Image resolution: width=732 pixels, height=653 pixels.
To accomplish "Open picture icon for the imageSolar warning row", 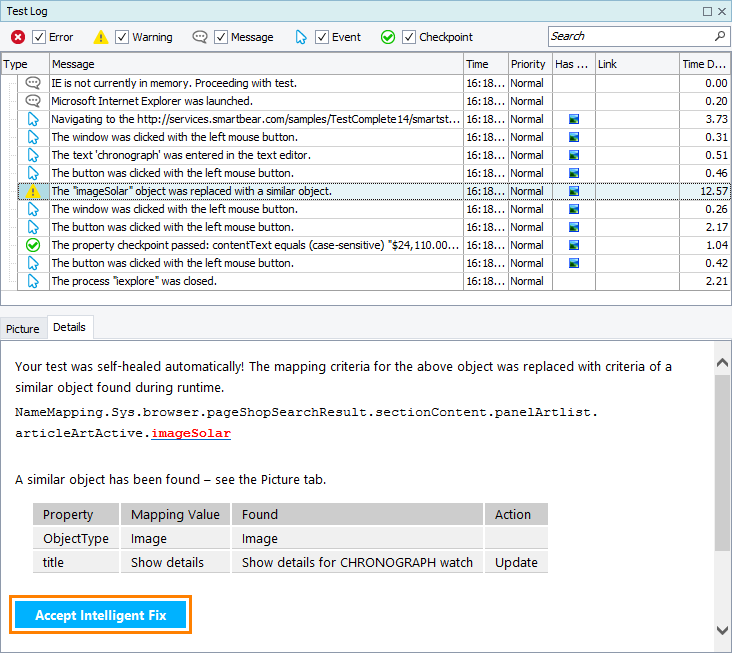I will tap(574, 191).
